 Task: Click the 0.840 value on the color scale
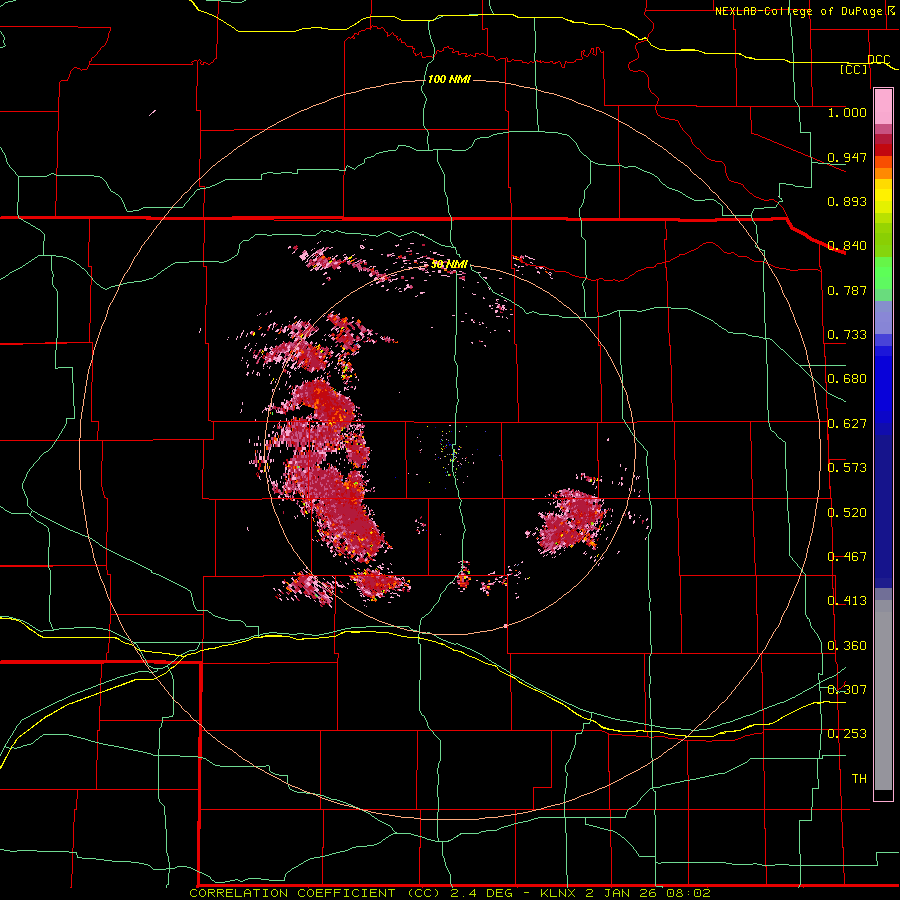pos(847,246)
